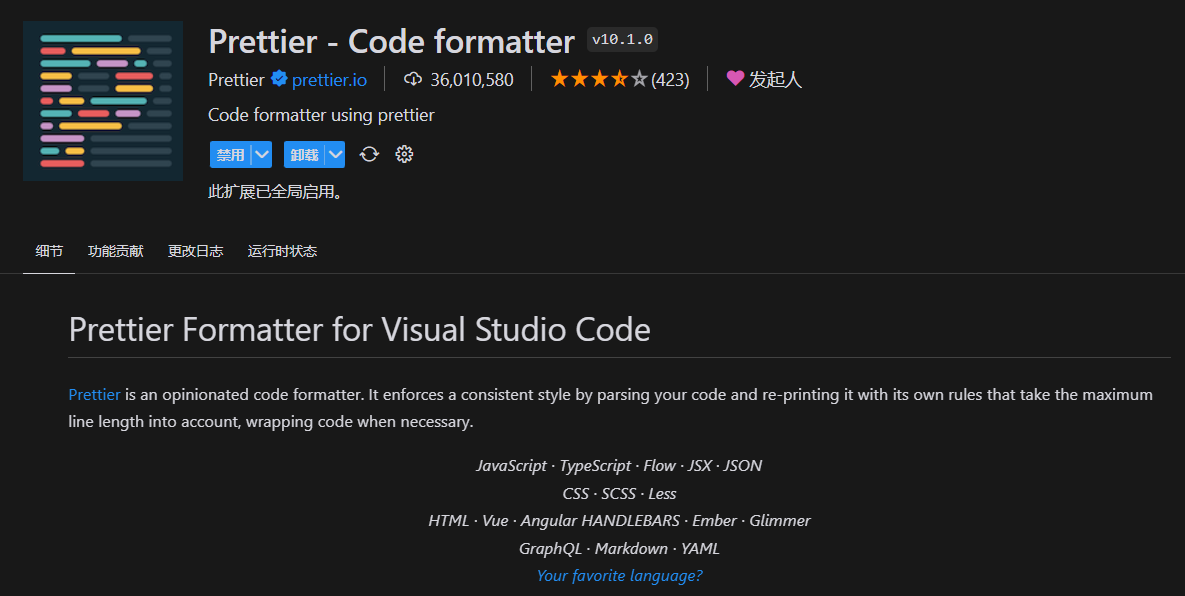The height and width of the screenshot is (596, 1185).
Task: Click the 'CSS · SCSS · Less' line
Action: [620, 493]
